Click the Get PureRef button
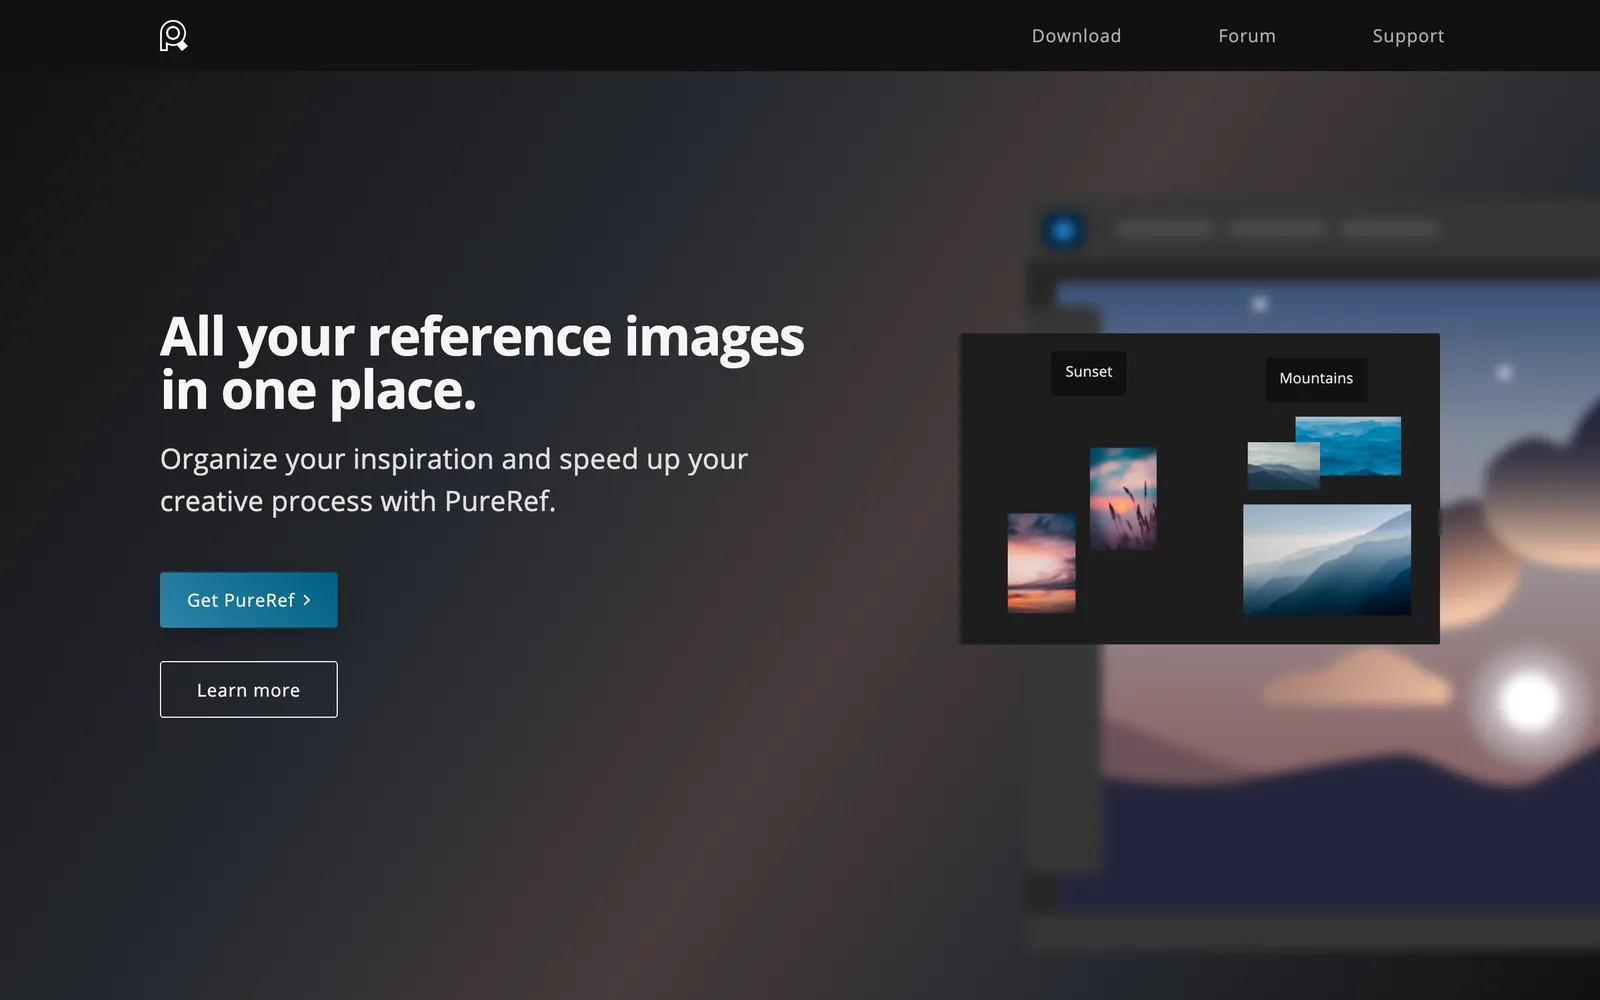 pyautogui.click(x=249, y=600)
